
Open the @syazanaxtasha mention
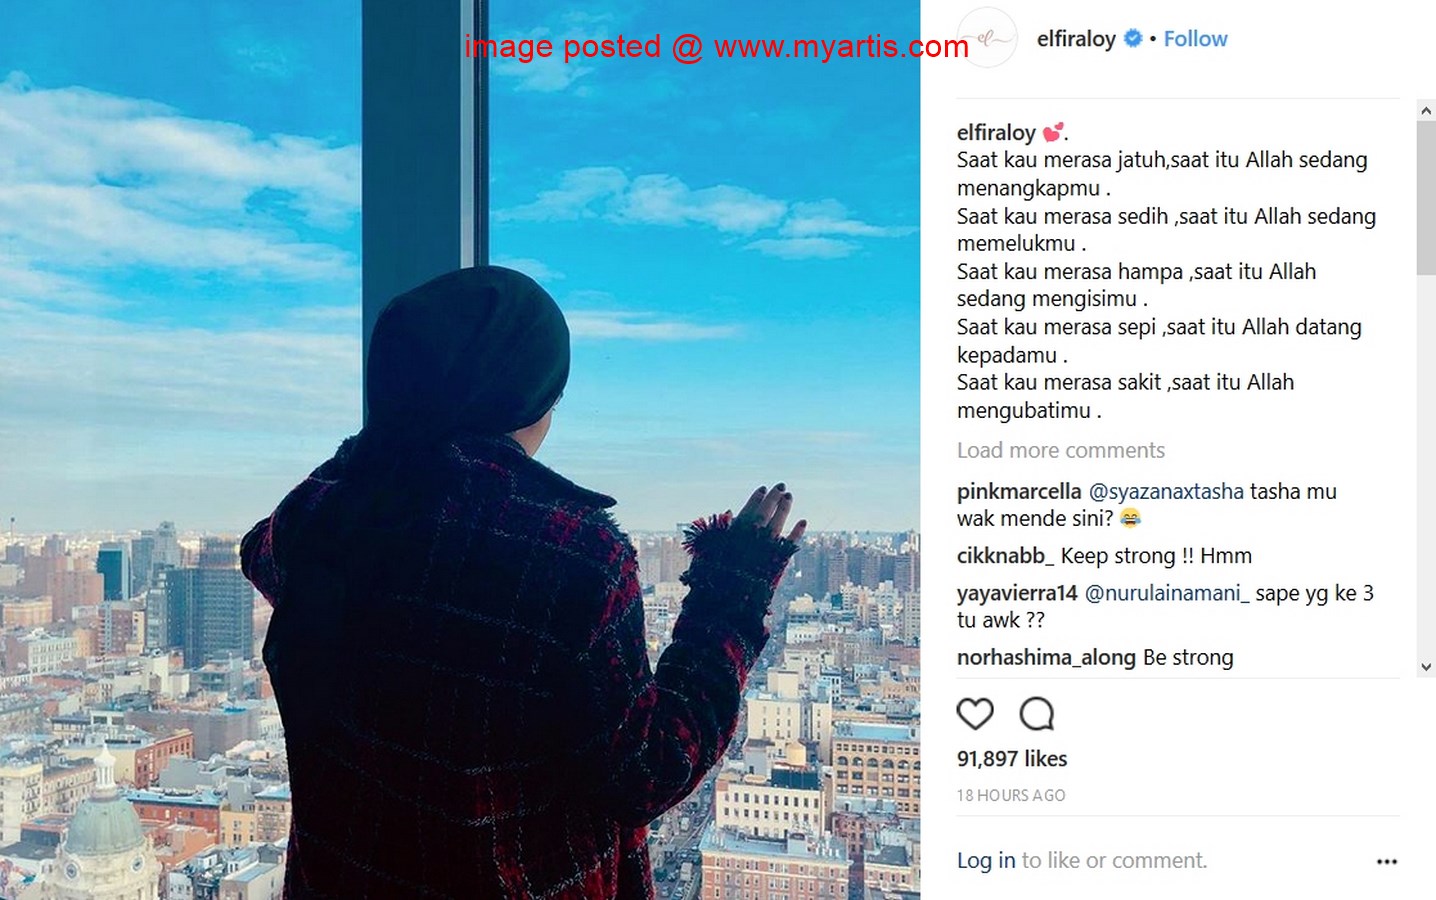click(x=1166, y=492)
